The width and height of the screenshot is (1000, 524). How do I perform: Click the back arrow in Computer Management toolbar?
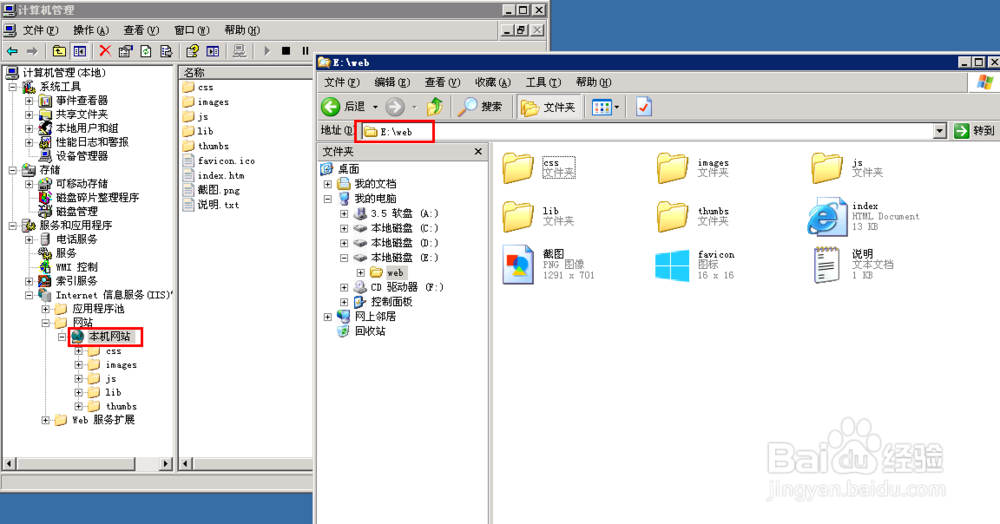coord(12,51)
